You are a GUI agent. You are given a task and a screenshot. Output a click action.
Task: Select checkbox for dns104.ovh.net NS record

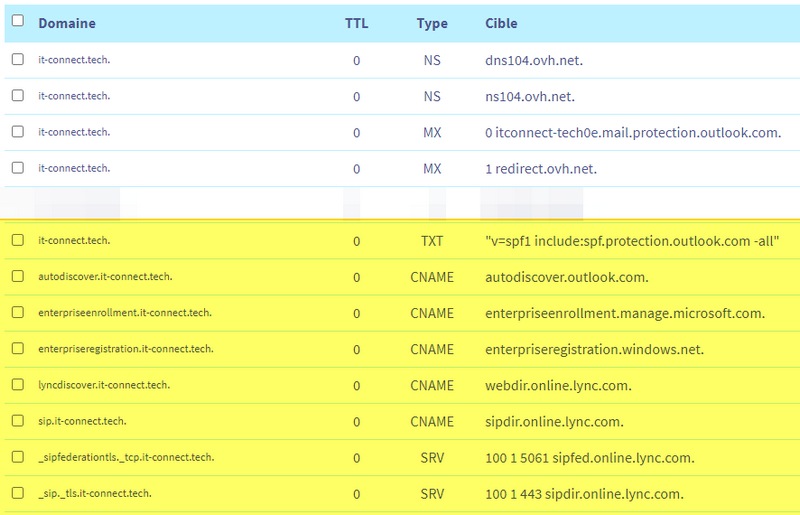(17, 60)
